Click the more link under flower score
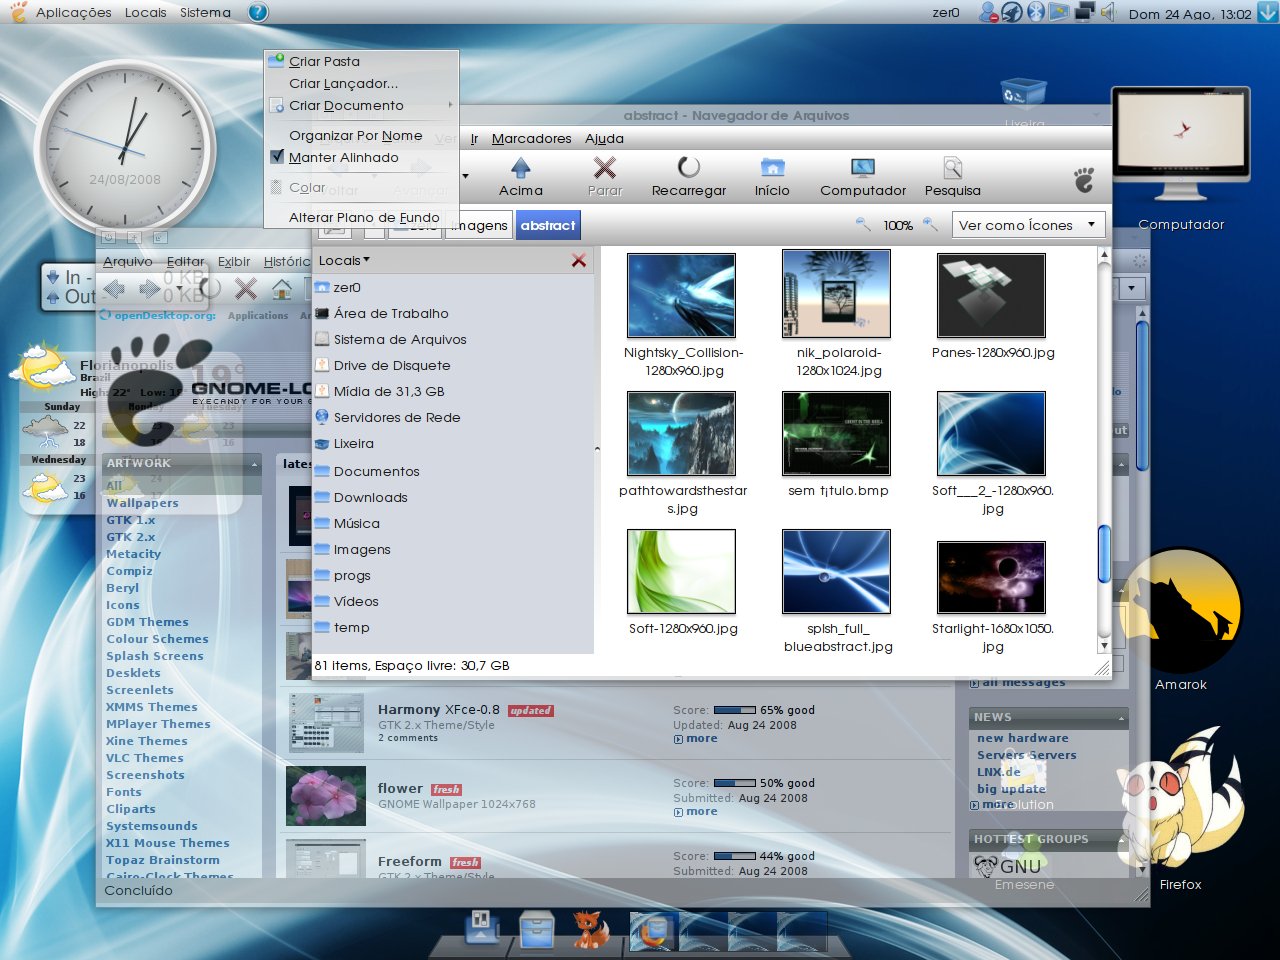1280x960 pixels. point(701,811)
